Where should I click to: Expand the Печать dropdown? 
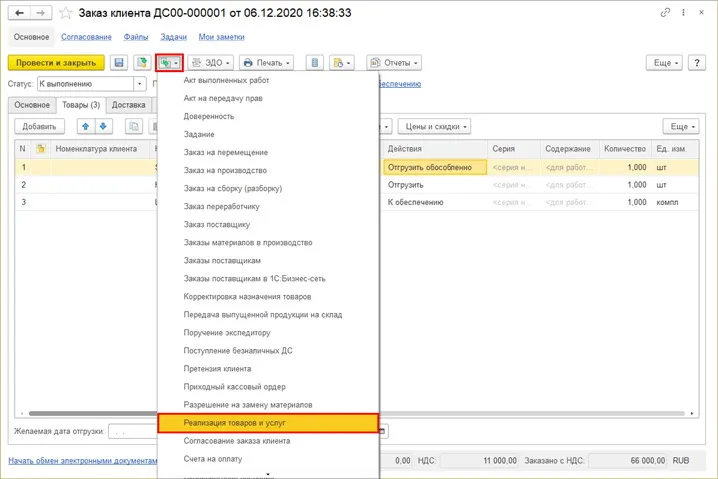(x=267, y=62)
